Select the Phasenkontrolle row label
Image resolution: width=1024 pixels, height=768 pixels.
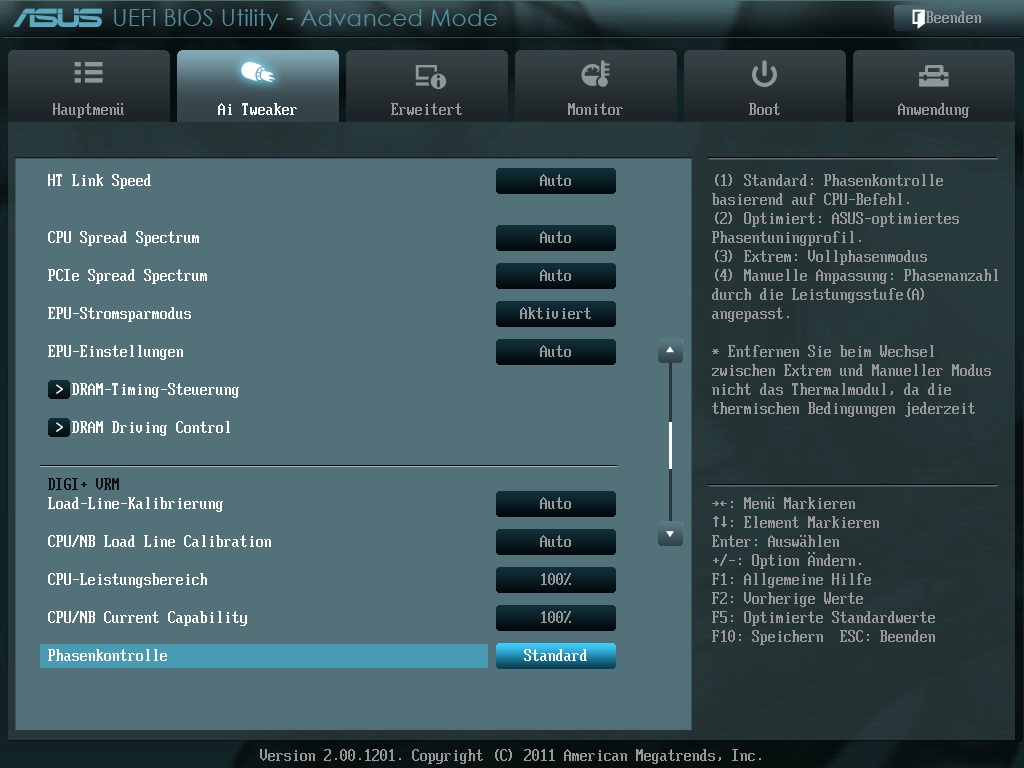(264, 656)
